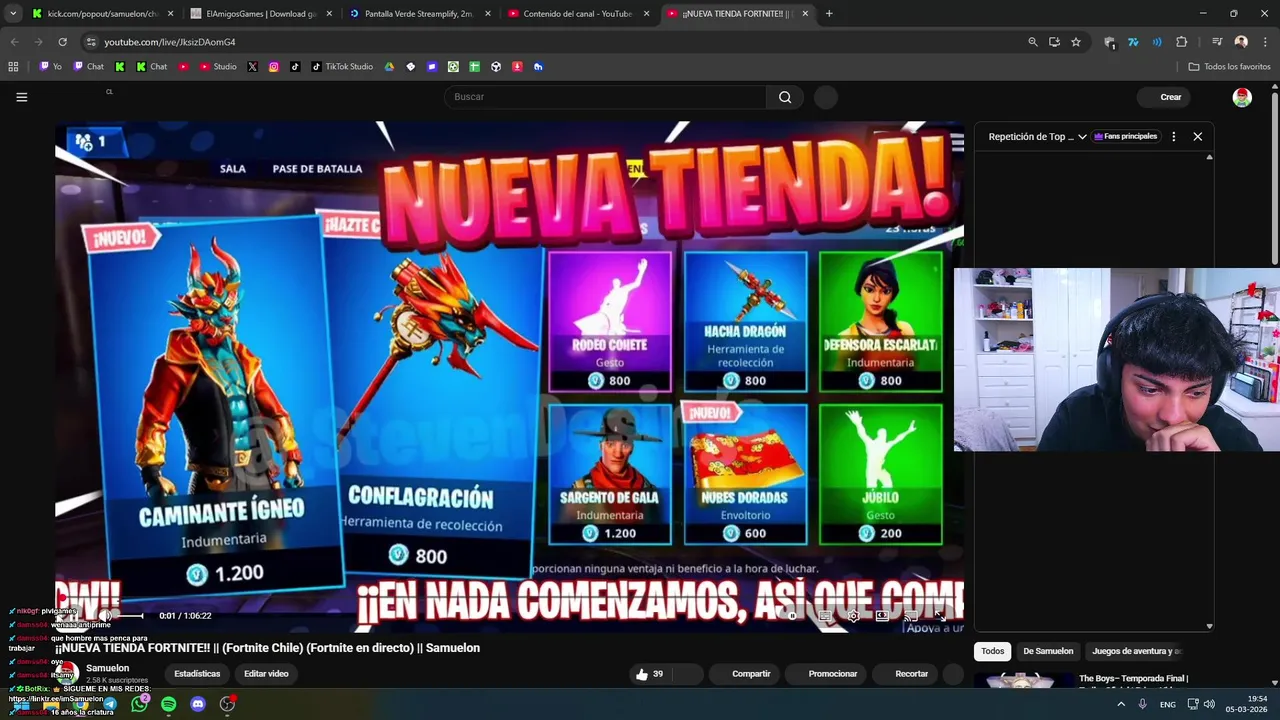Click the Fans principales badge
Image resolution: width=1280 pixels, height=720 pixels.
[x=1125, y=136]
